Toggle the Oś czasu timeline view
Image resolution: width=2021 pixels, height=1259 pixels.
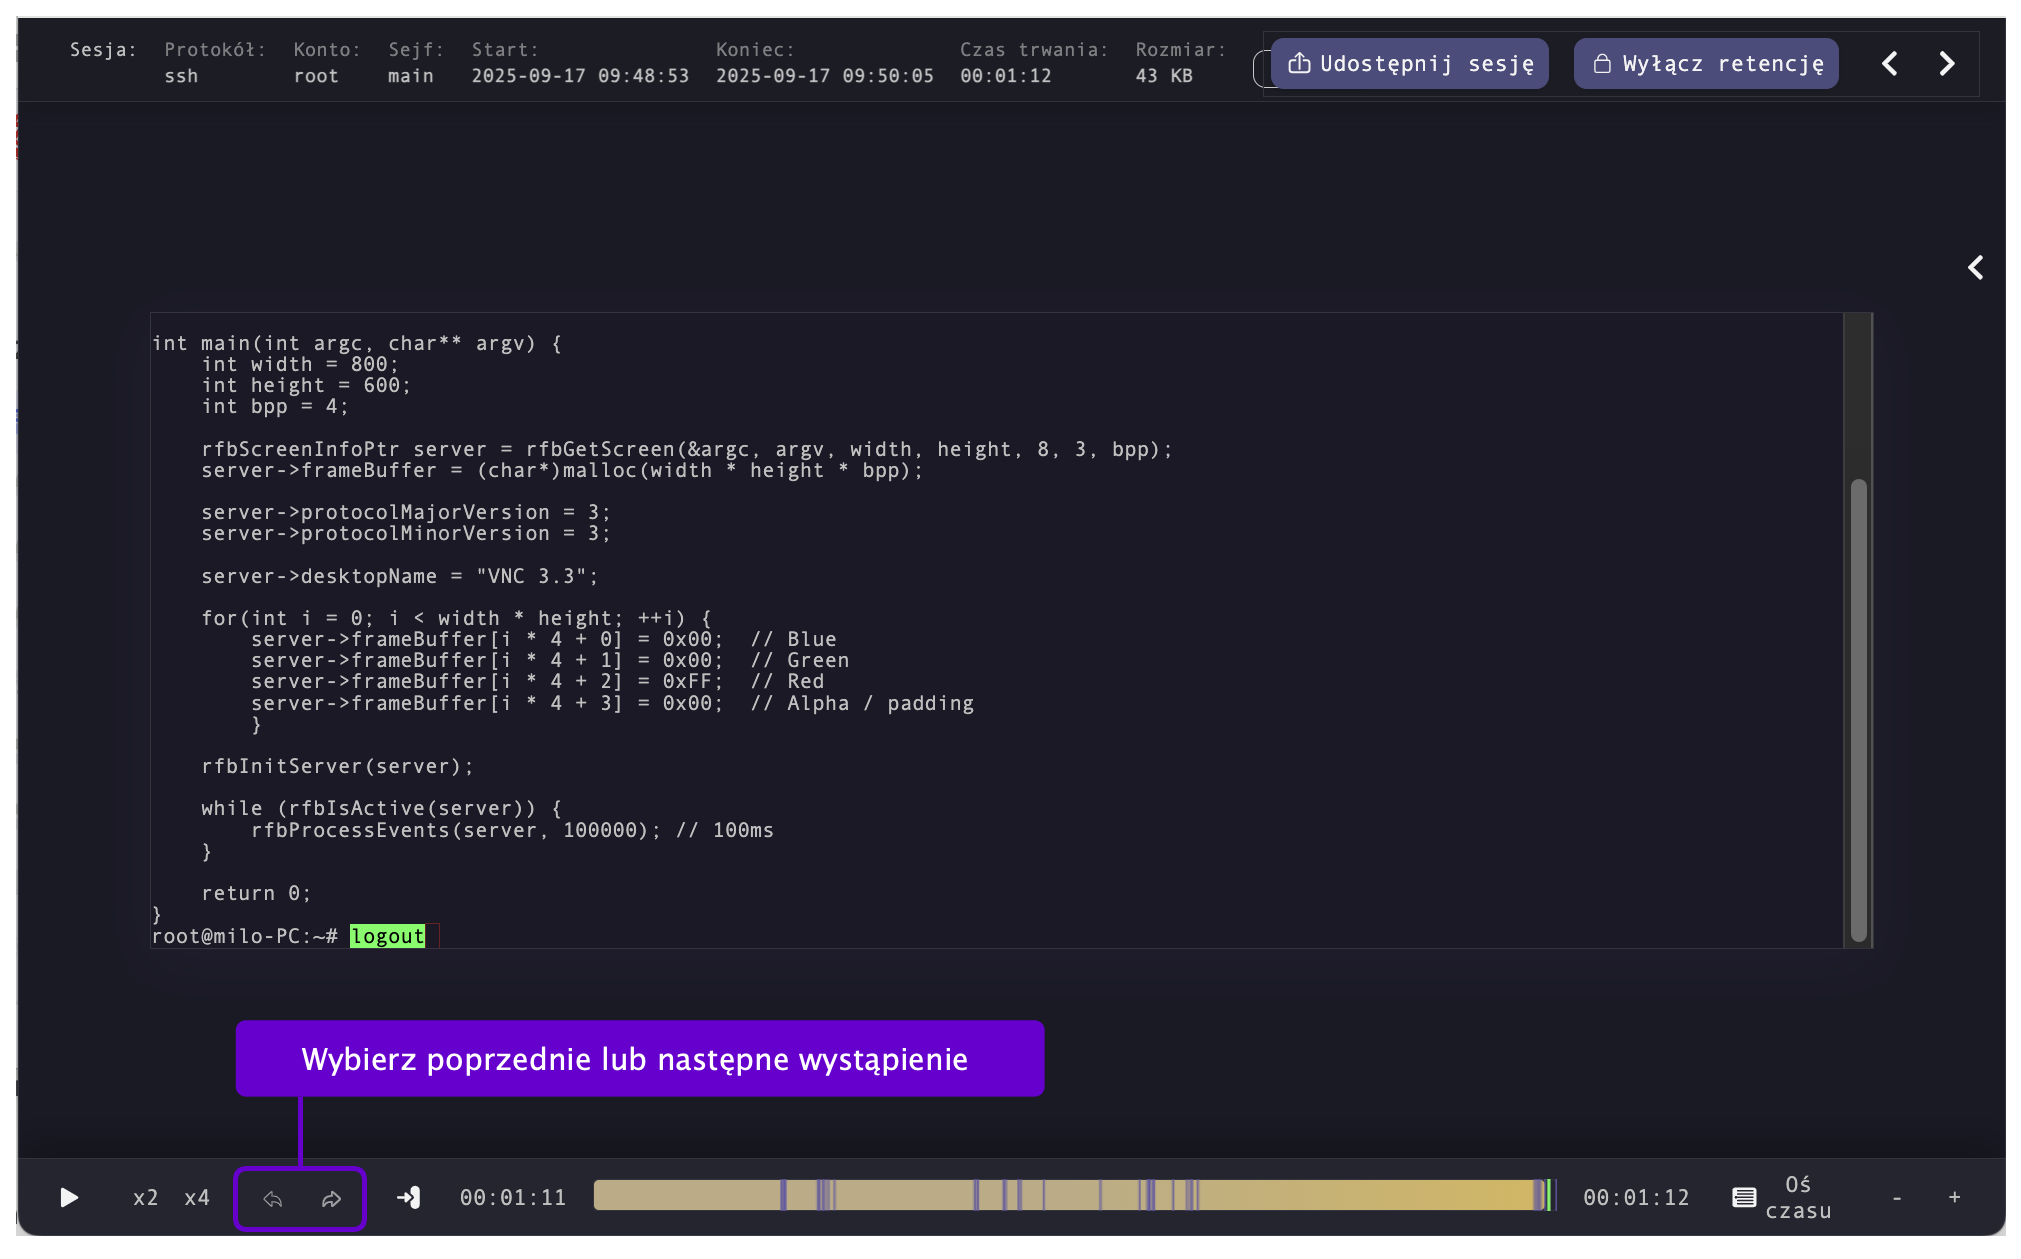coord(1797,1197)
